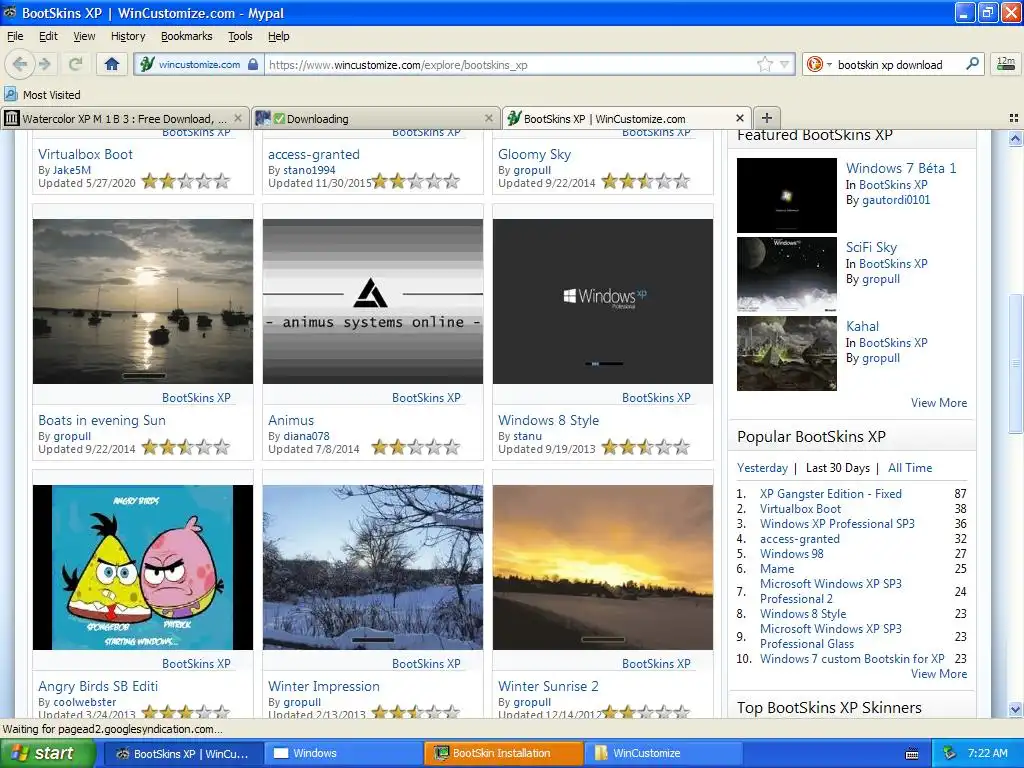1024x768 pixels.
Task: Open the list-all-tabs grid icon
Action: 1014,118
